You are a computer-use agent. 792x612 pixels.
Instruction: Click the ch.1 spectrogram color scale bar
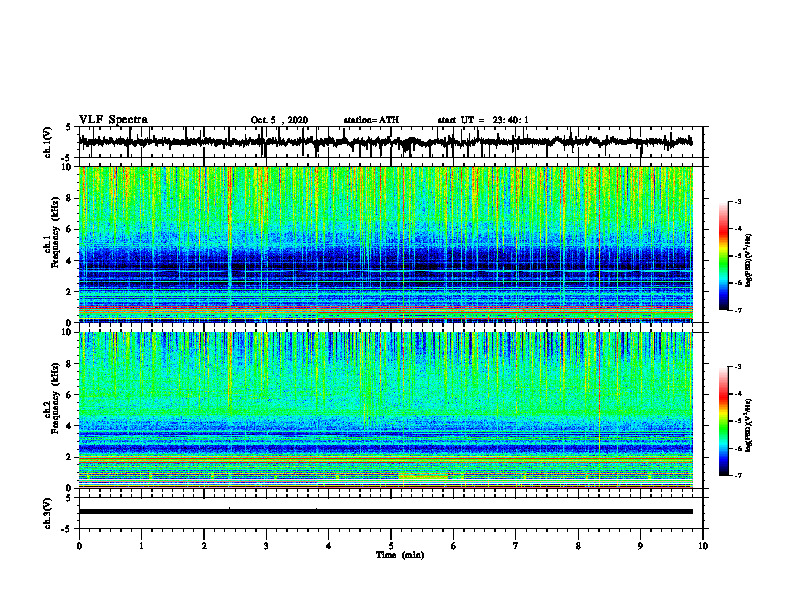(x=723, y=256)
